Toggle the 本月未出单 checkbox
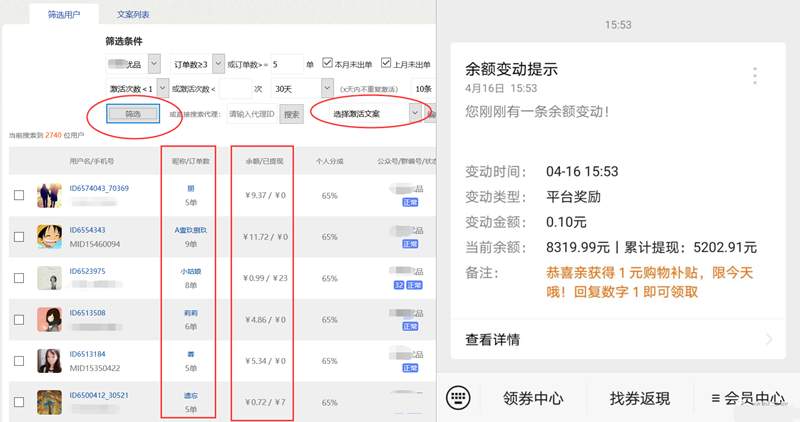 point(327,63)
